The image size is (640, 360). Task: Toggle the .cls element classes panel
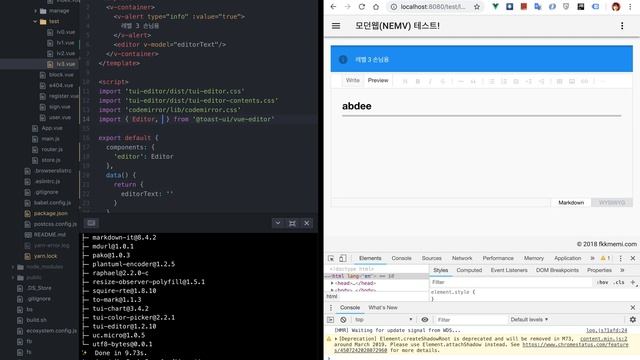click(x=619, y=282)
